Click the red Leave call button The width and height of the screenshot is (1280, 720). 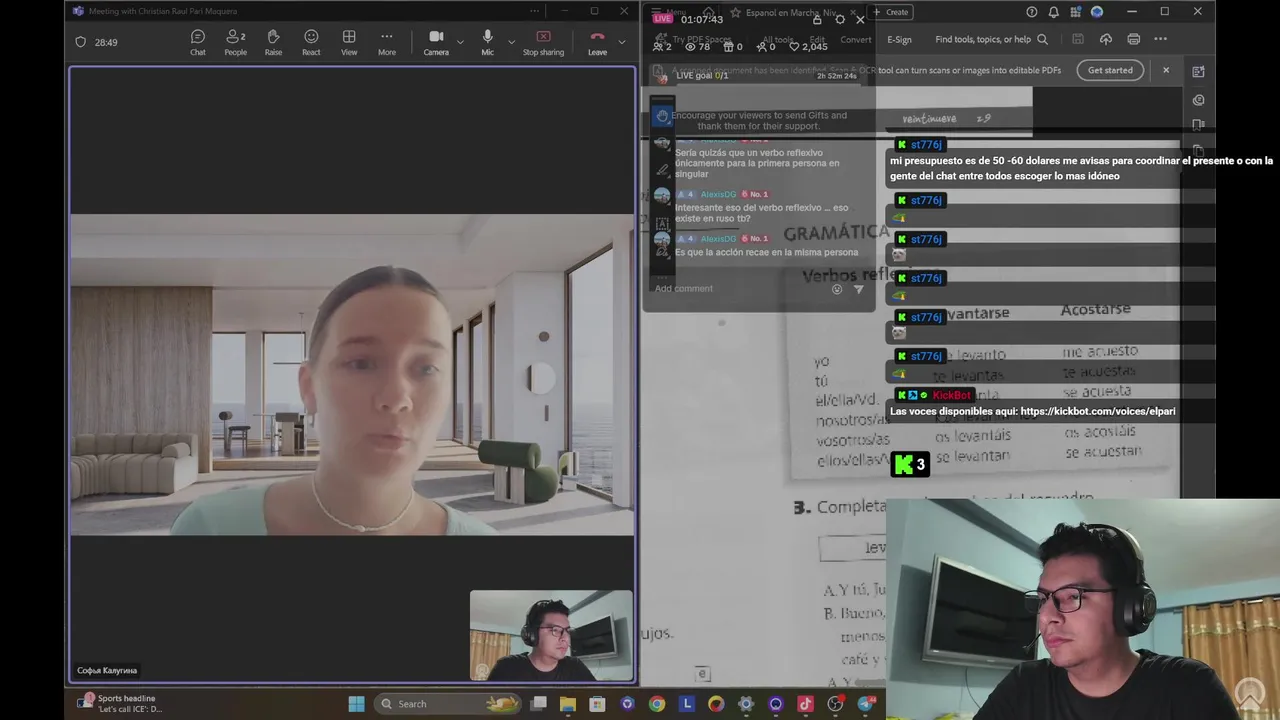click(x=597, y=42)
